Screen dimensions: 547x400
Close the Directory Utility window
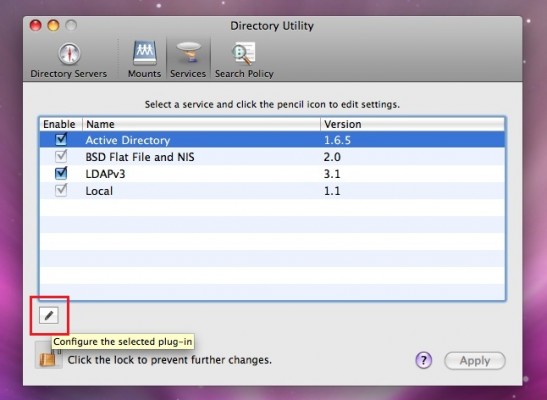[x=36, y=25]
